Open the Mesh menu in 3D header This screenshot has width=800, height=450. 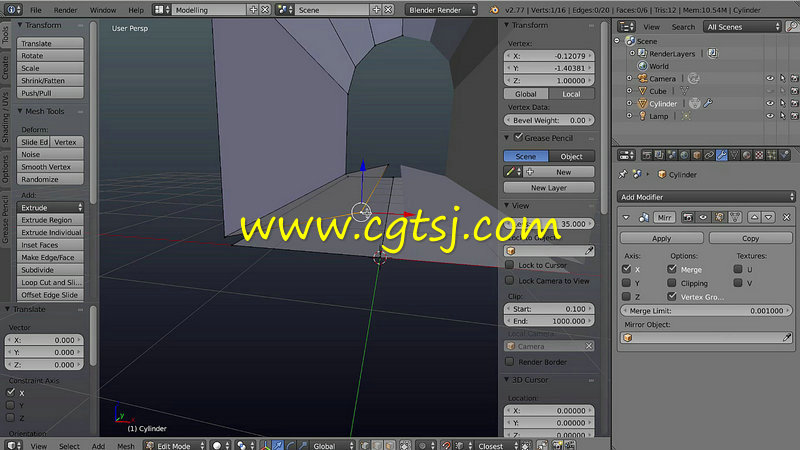click(126, 446)
